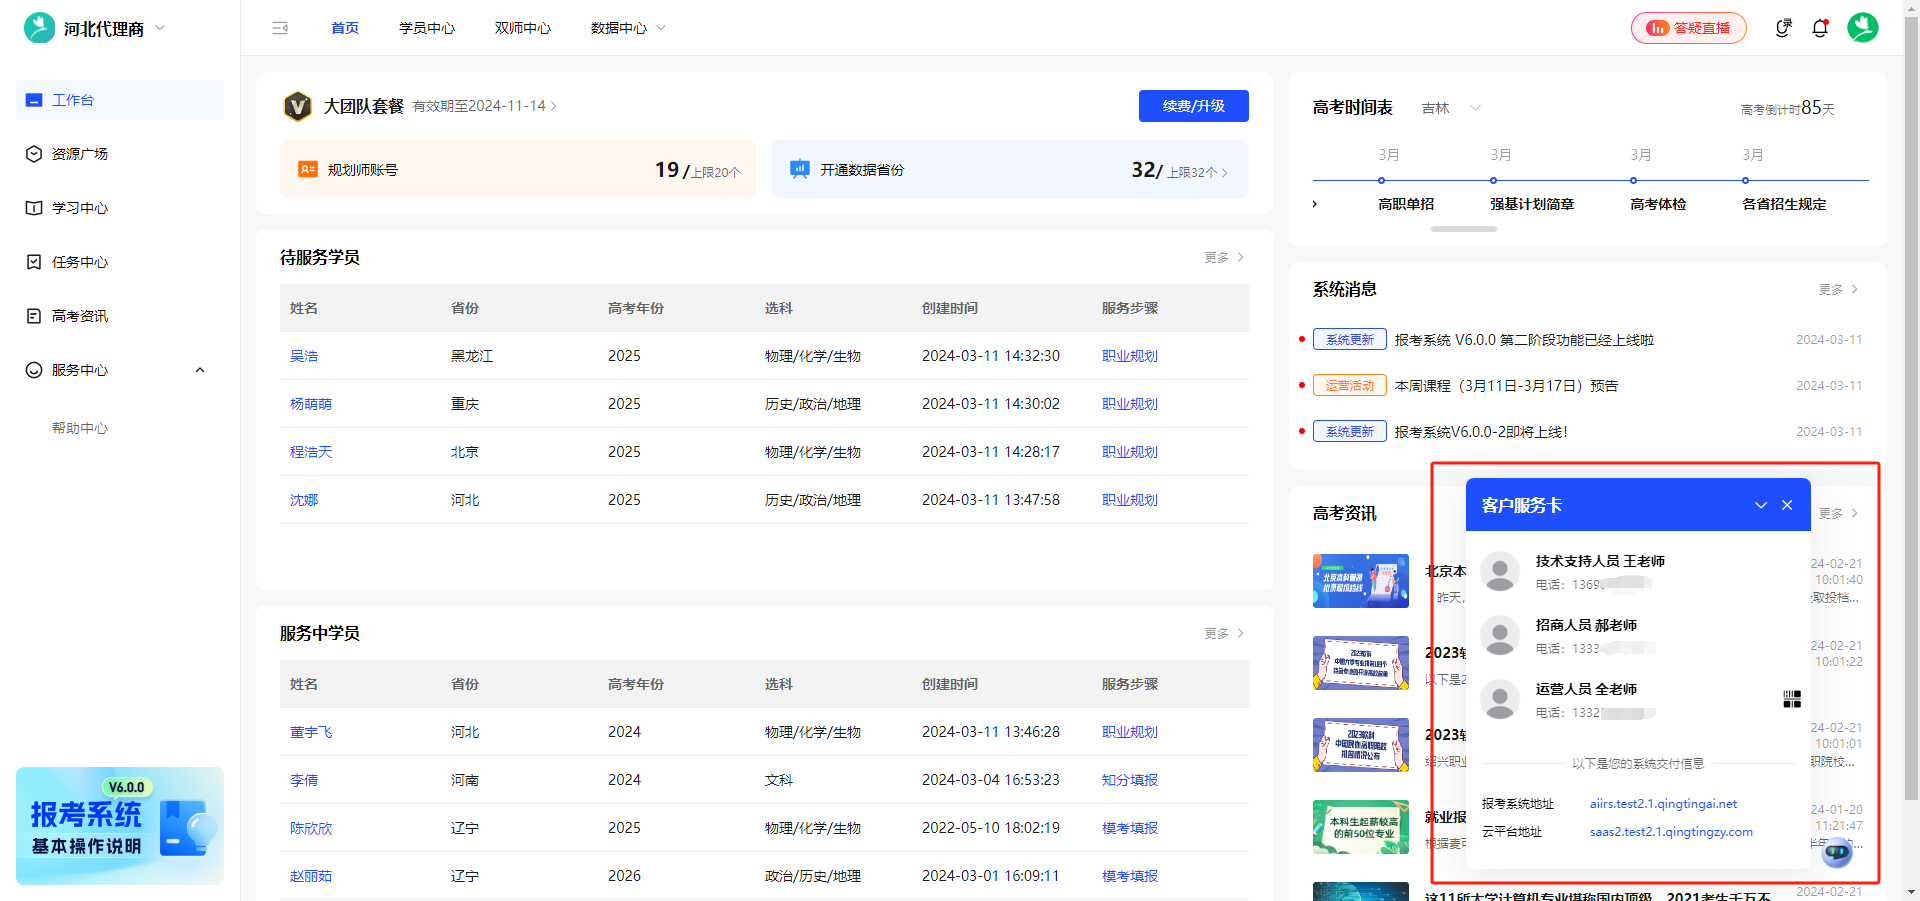Open 任务中心 from the sidebar
The image size is (1920, 901).
click(80, 261)
